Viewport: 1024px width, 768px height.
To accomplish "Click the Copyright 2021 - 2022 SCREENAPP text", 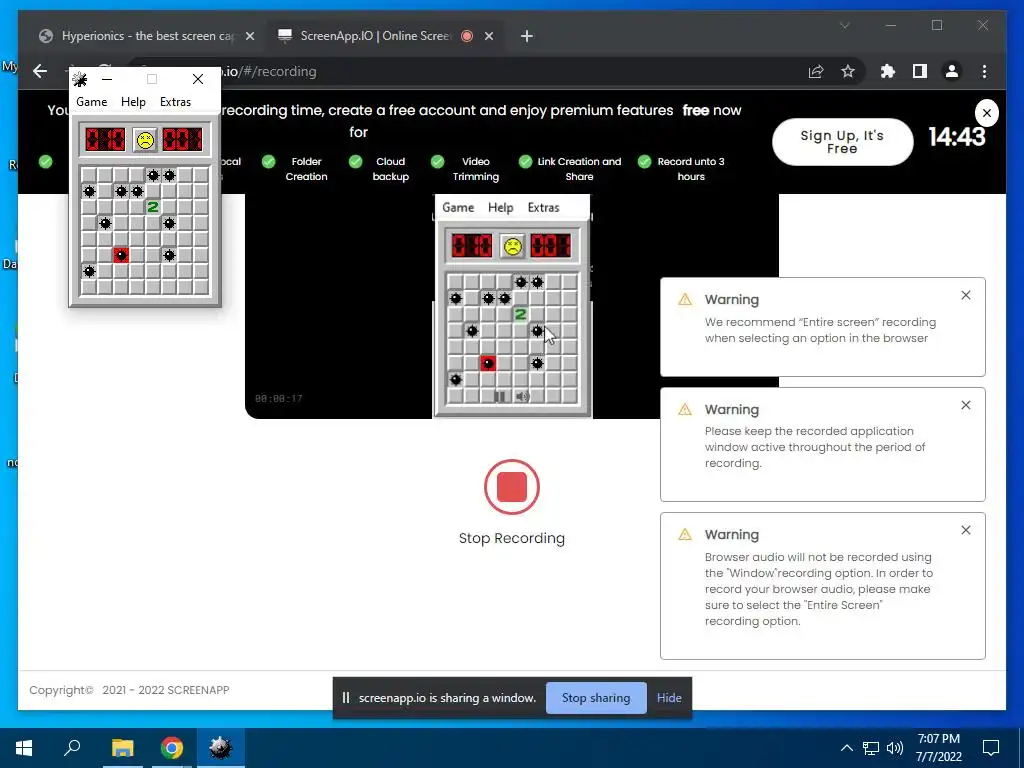I will point(129,690).
